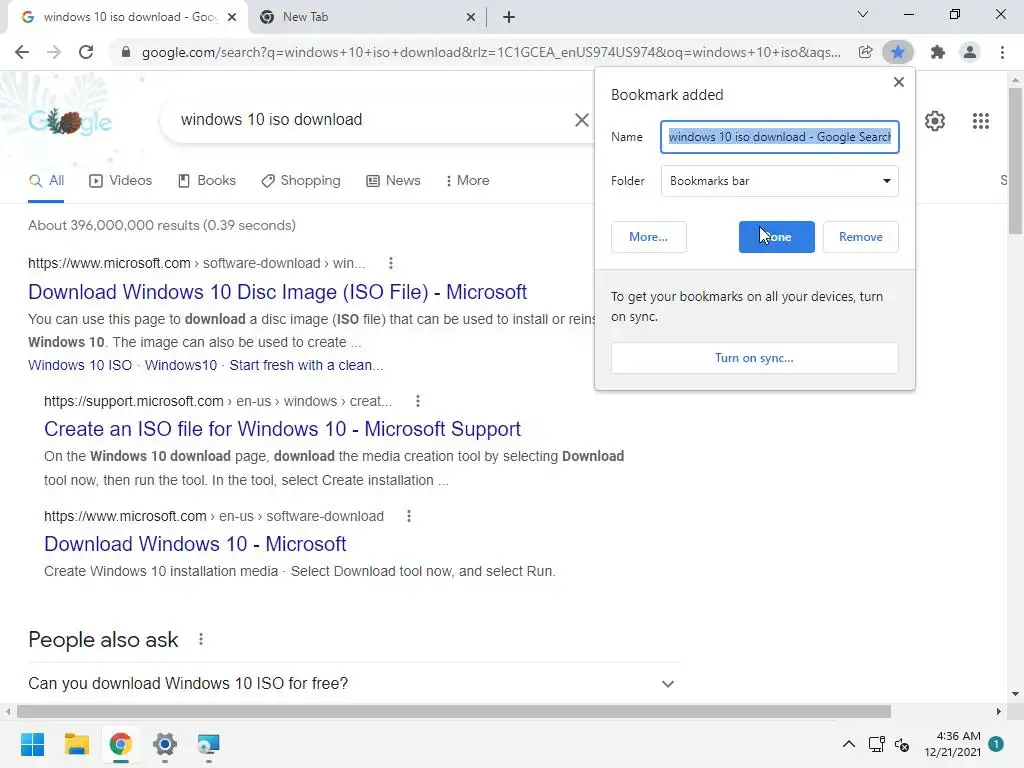The height and width of the screenshot is (768, 1024).
Task: Open File Explorer from taskbar
Action: (x=76, y=744)
